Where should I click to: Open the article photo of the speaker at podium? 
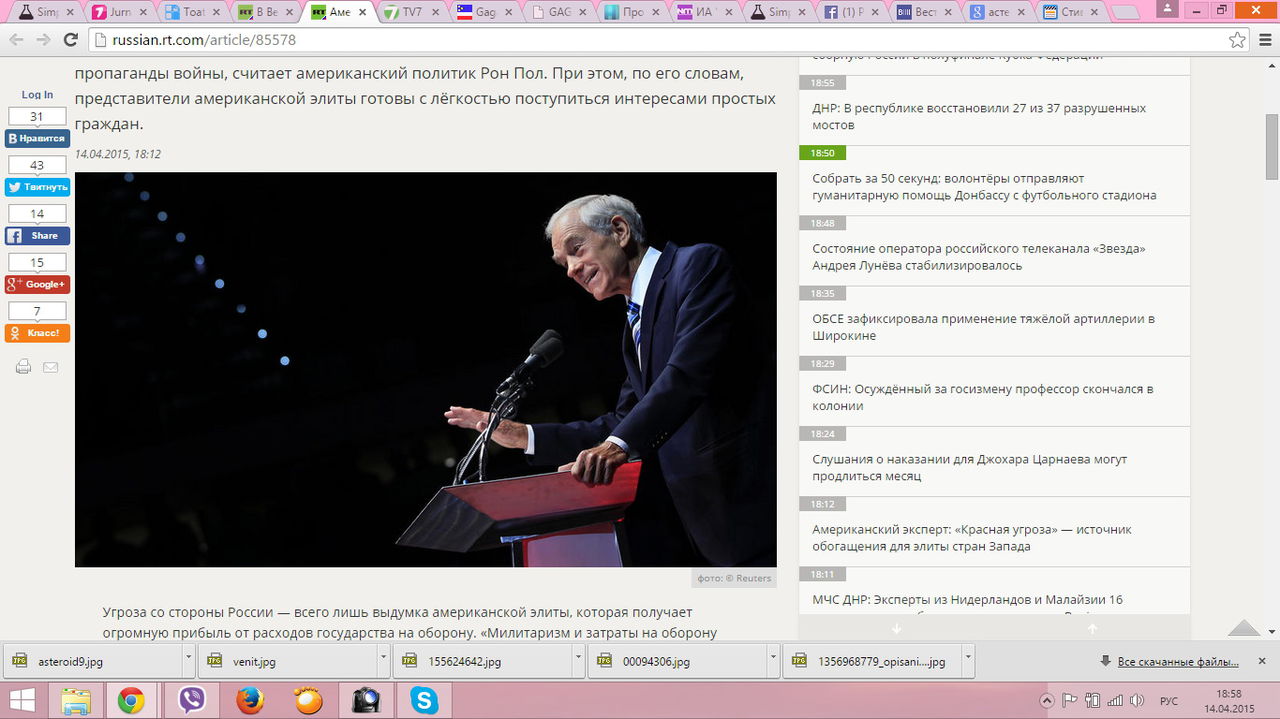coord(426,369)
